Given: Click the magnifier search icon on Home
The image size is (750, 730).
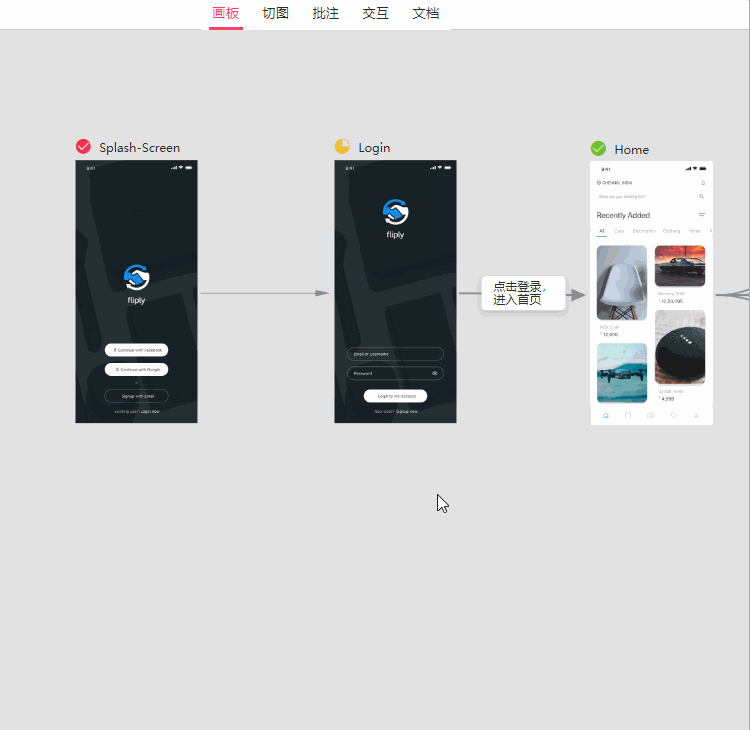Looking at the screenshot, I should click(702, 197).
